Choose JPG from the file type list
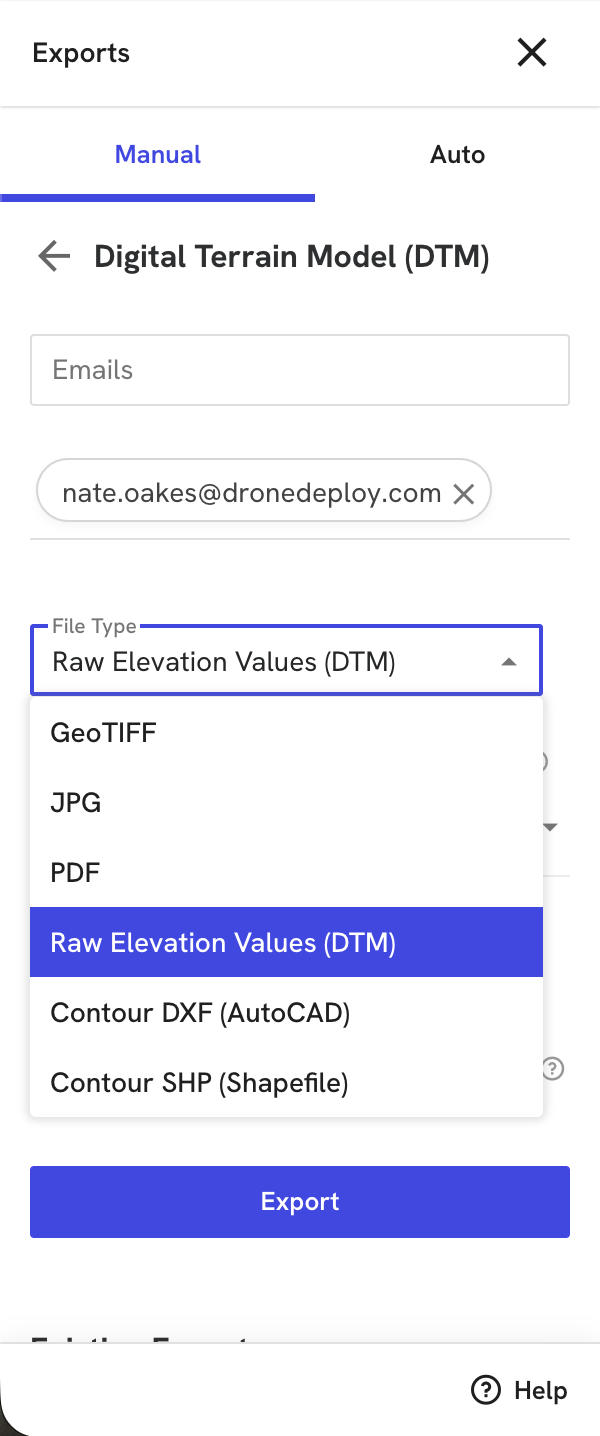 click(x=76, y=803)
